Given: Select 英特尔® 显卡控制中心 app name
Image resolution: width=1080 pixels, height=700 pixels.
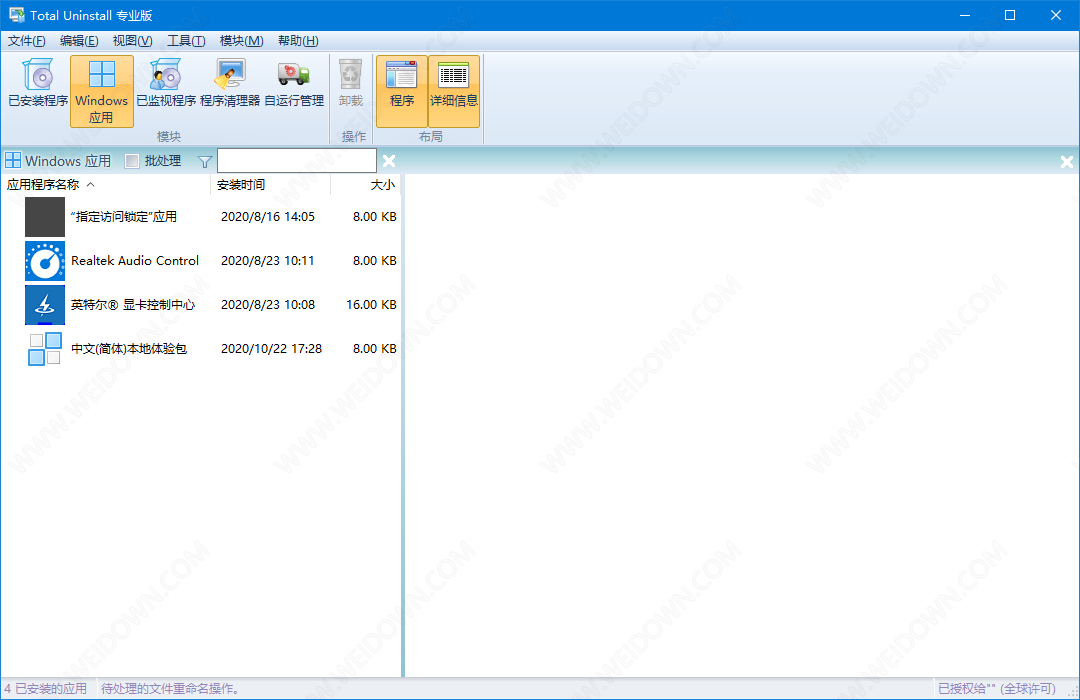Looking at the screenshot, I should [x=133, y=305].
